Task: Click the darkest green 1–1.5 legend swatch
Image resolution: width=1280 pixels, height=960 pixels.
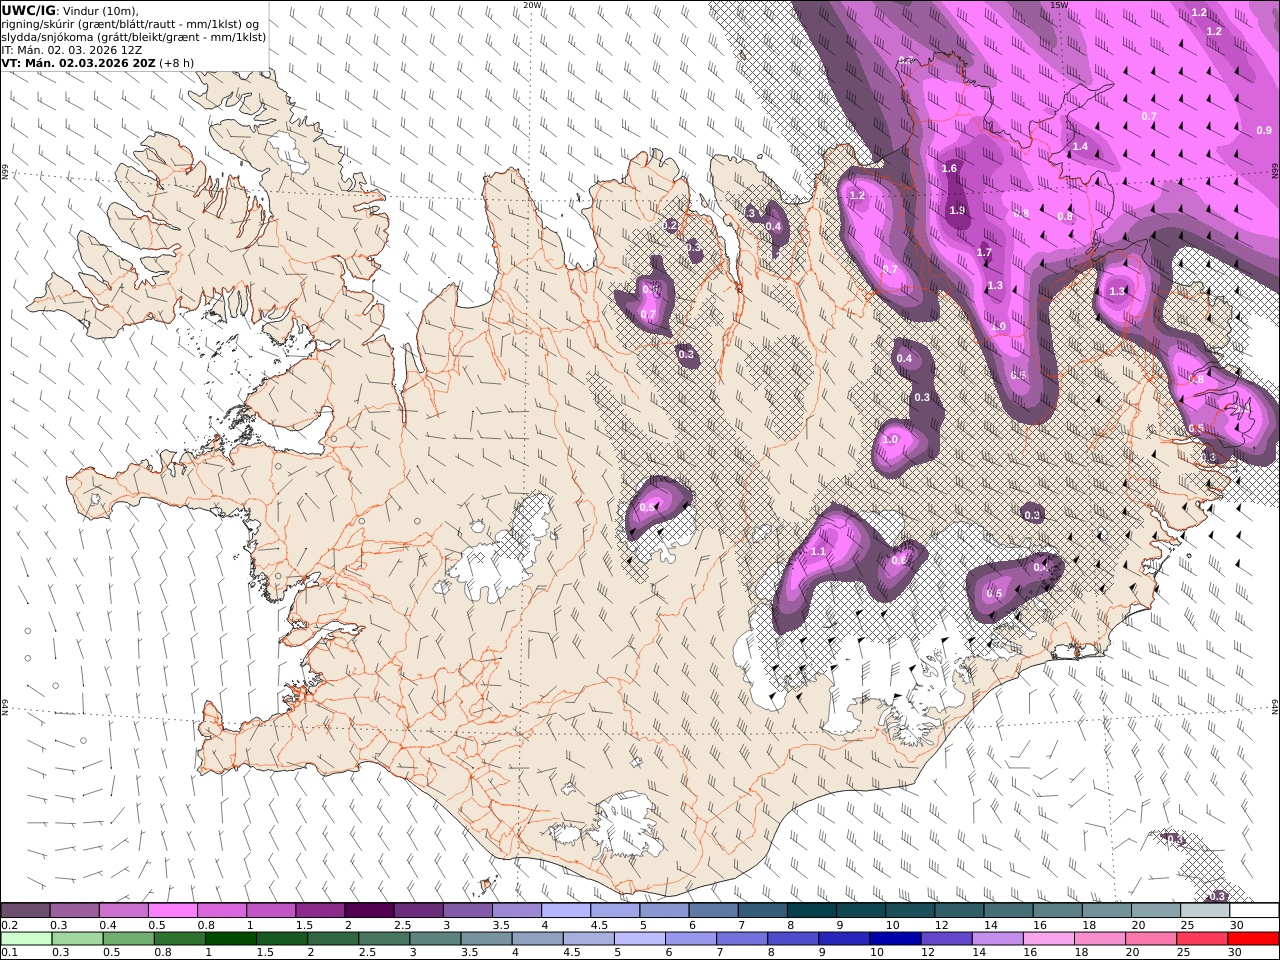Action: pos(230,939)
